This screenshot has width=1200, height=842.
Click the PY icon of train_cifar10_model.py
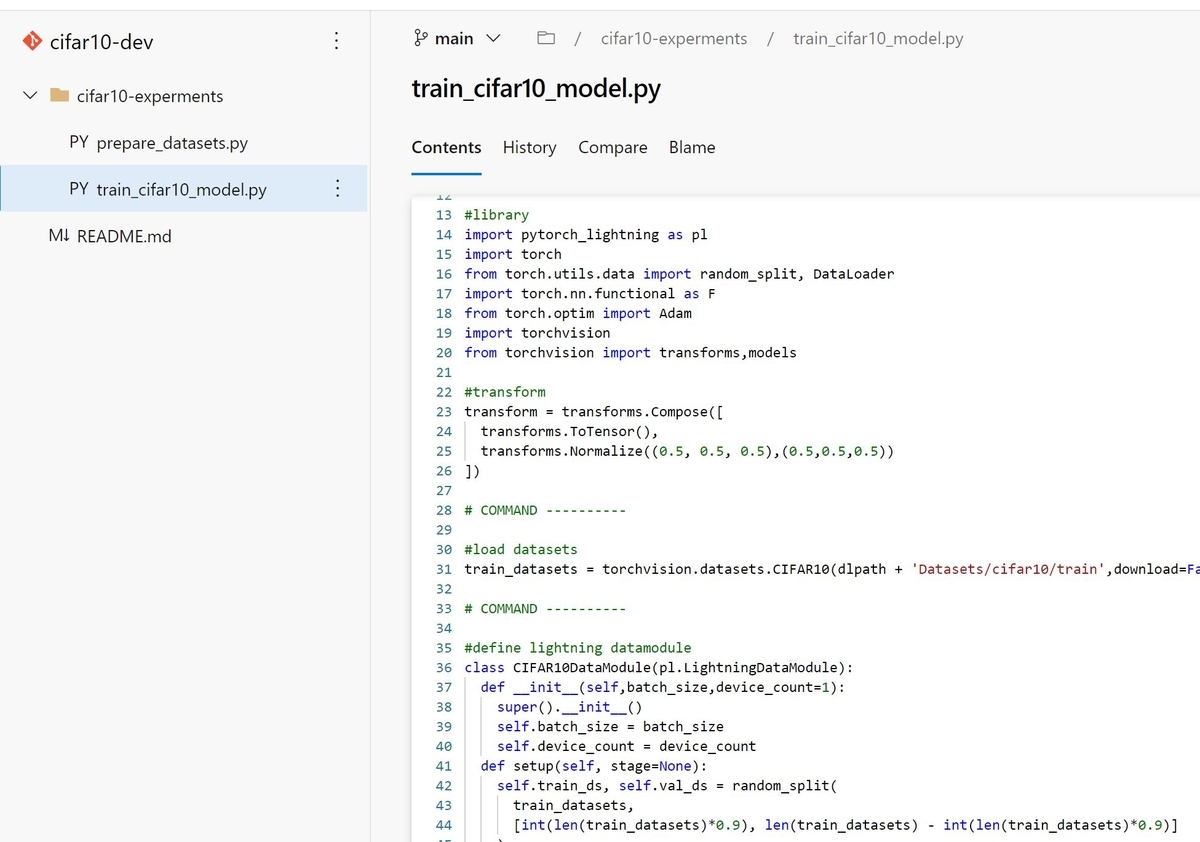tap(79, 189)
